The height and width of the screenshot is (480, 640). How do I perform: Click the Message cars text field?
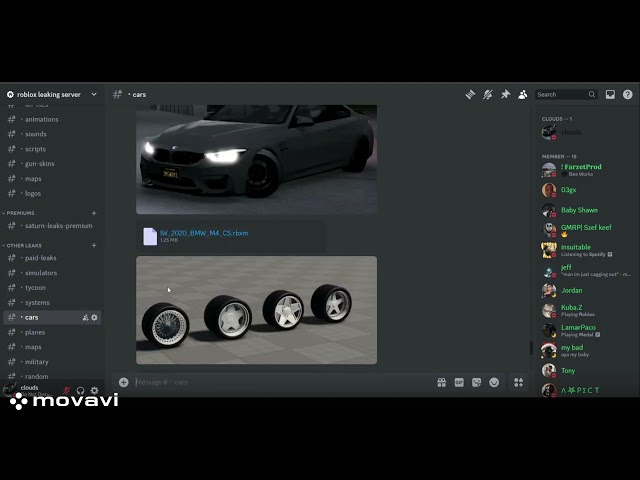[282, 382]
